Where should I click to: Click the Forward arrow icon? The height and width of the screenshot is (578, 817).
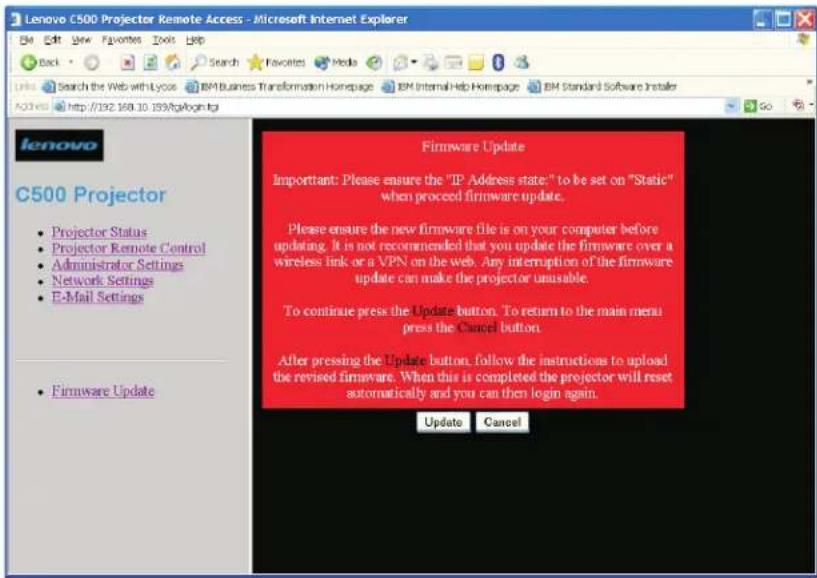(92, 63)
